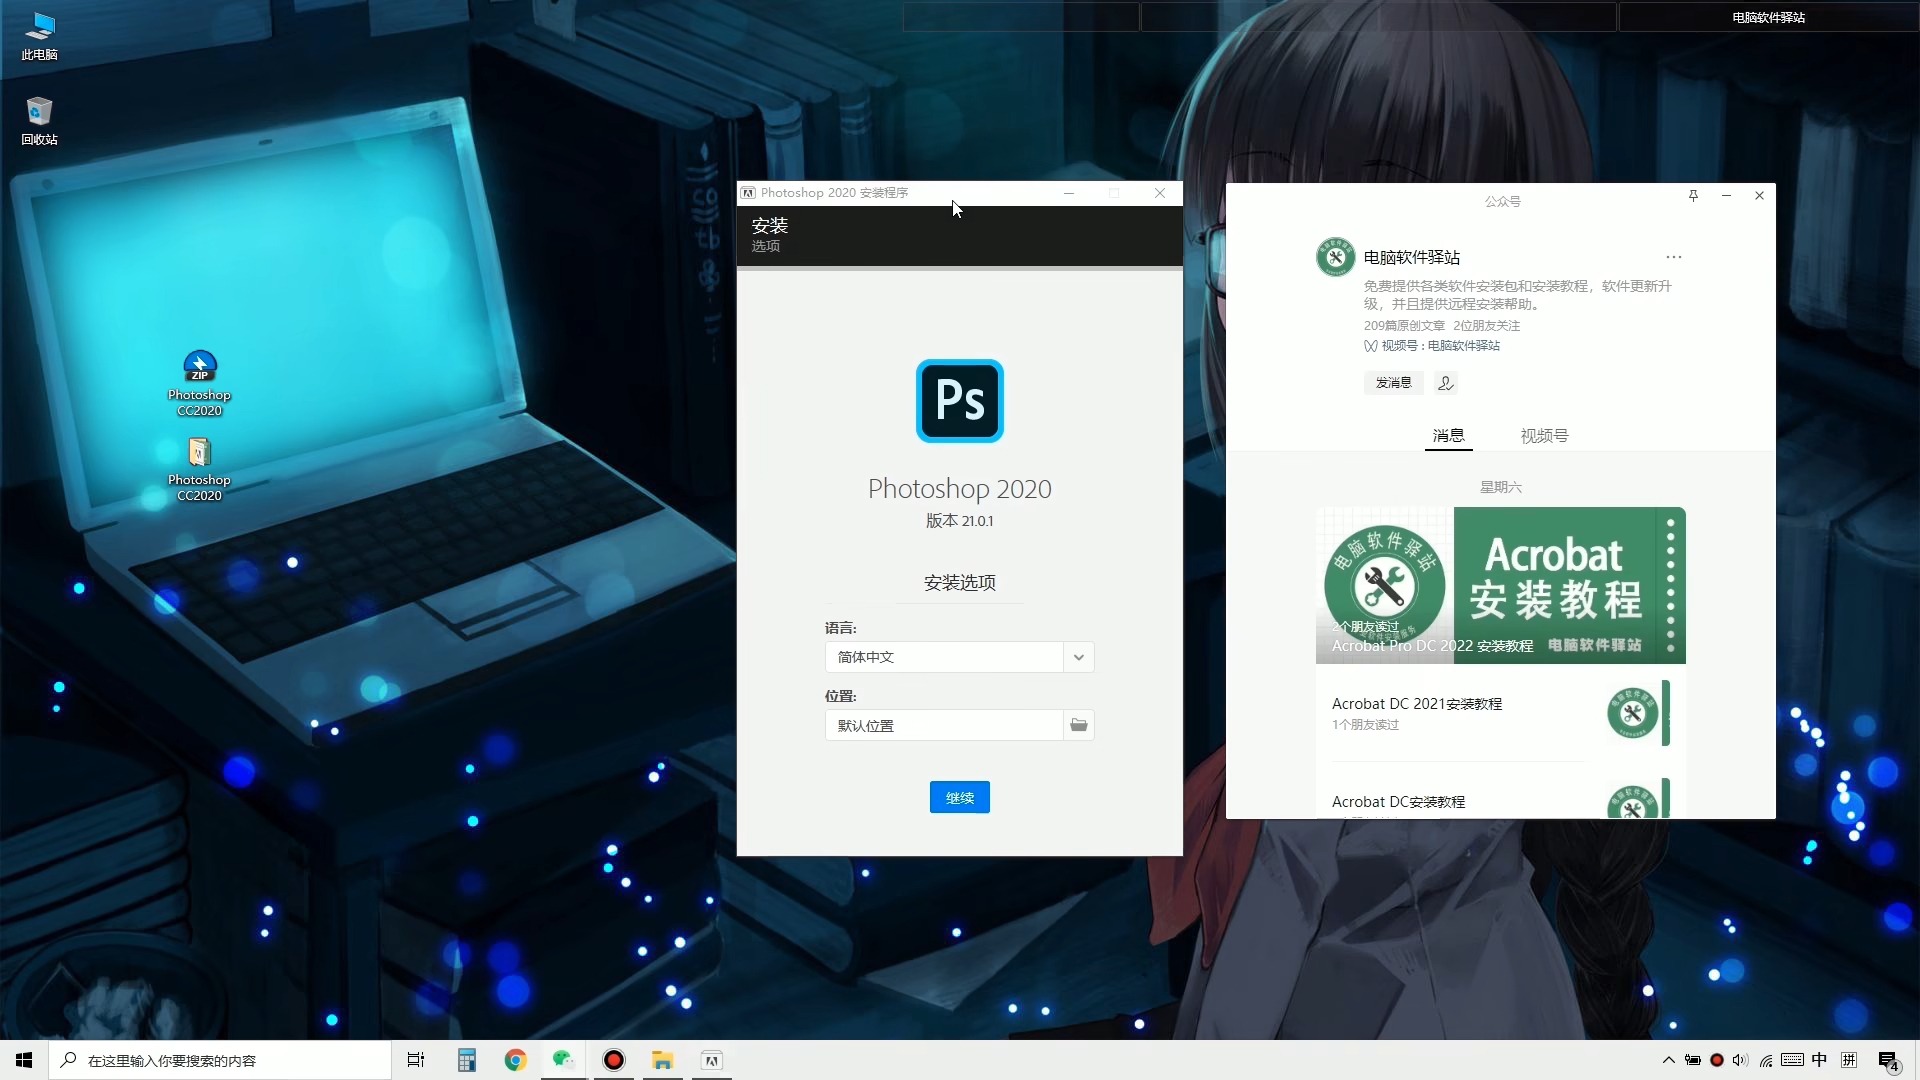The width and height of the screenshot is (1920, 1080).
Task: Select the Photoshop CC2020 ZIP archive icon
Action: 199,384
